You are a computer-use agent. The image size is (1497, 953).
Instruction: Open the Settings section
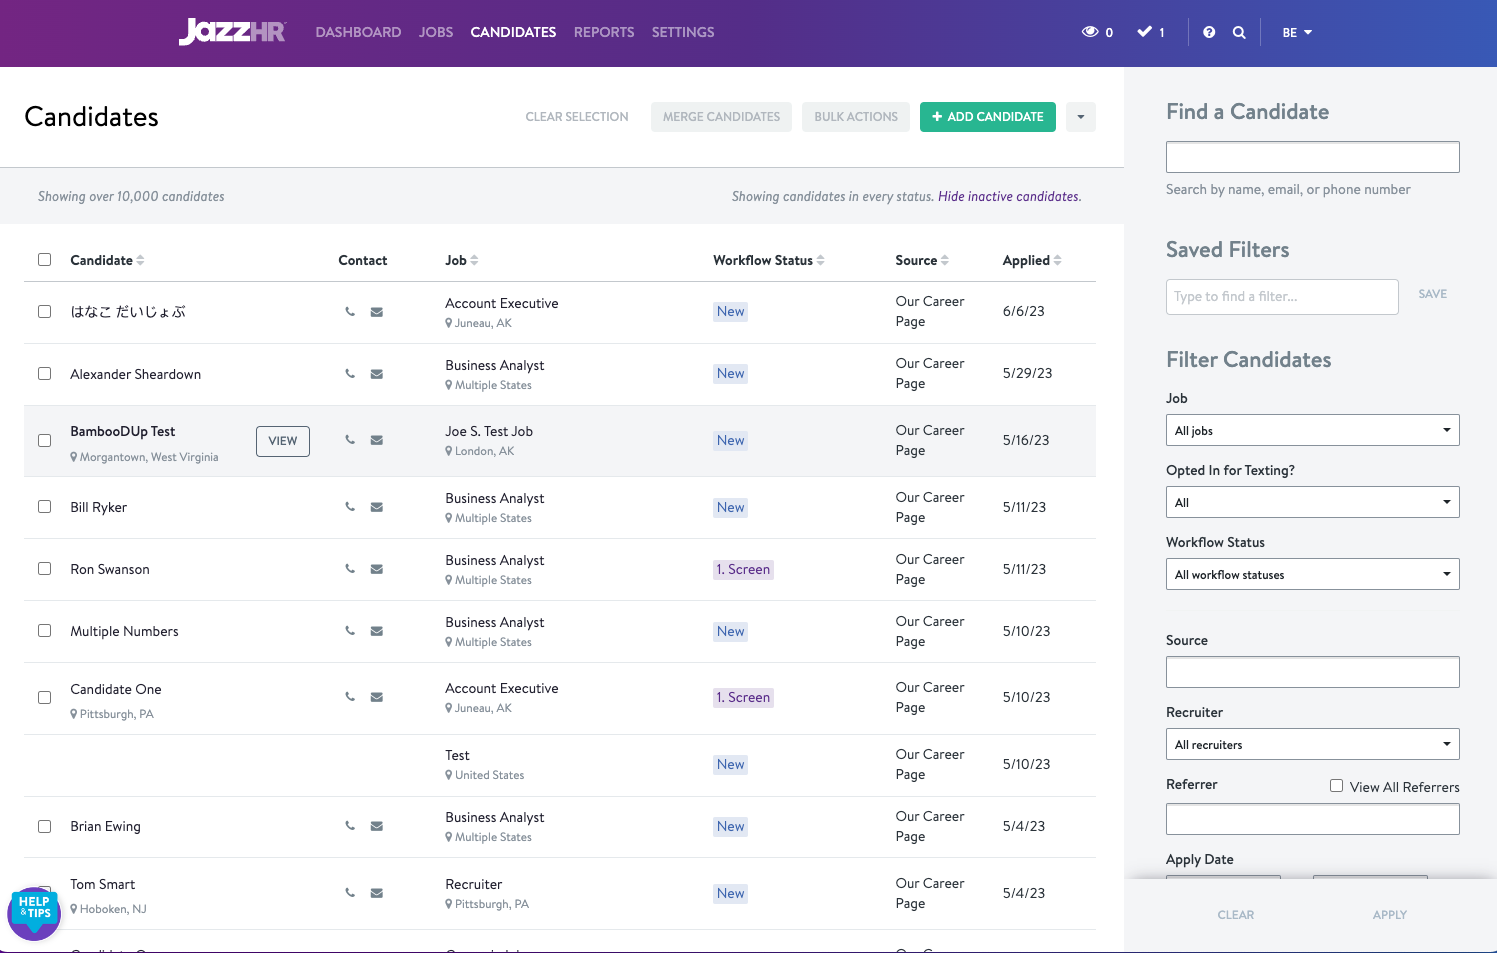pyautogui.click(x=683, y=32)
